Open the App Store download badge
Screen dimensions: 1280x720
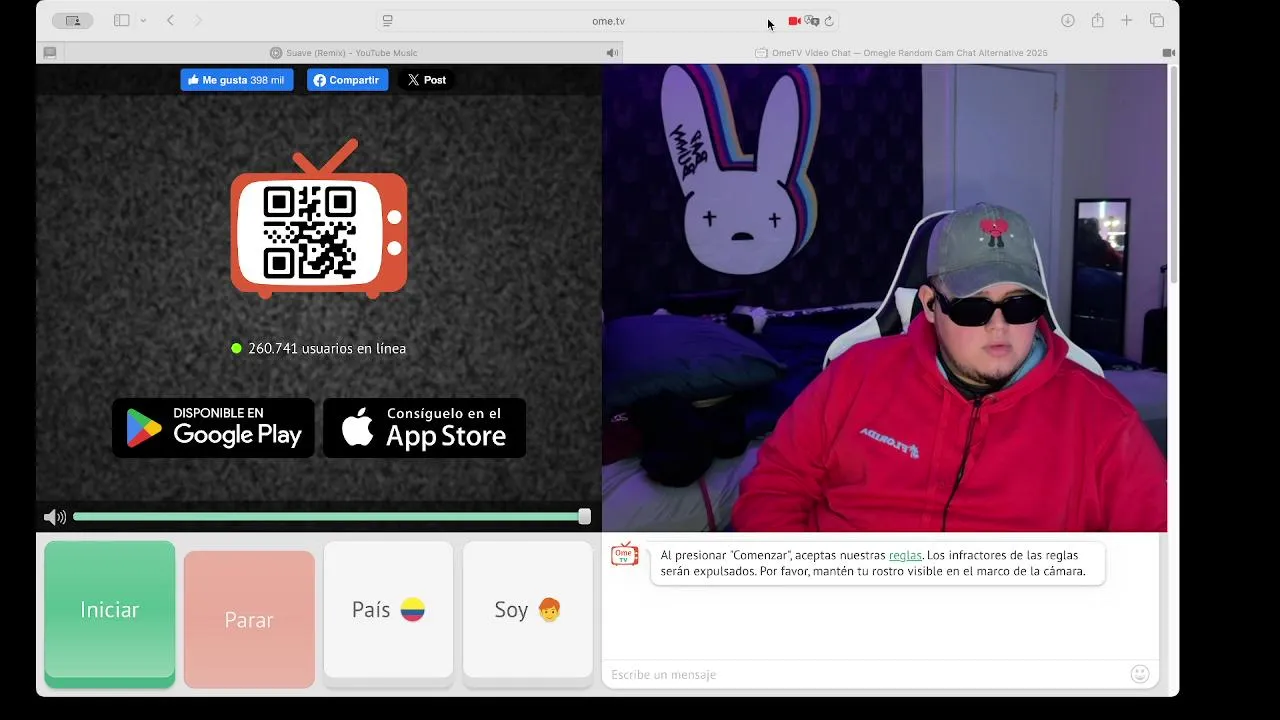(424, 428)
